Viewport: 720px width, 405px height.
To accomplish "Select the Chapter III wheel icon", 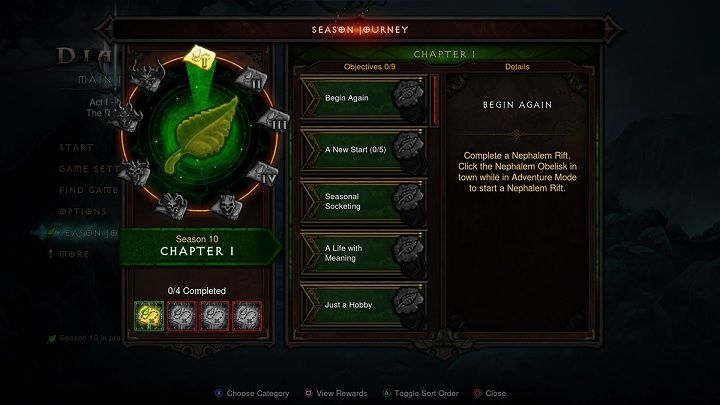I will coord(274,120).
